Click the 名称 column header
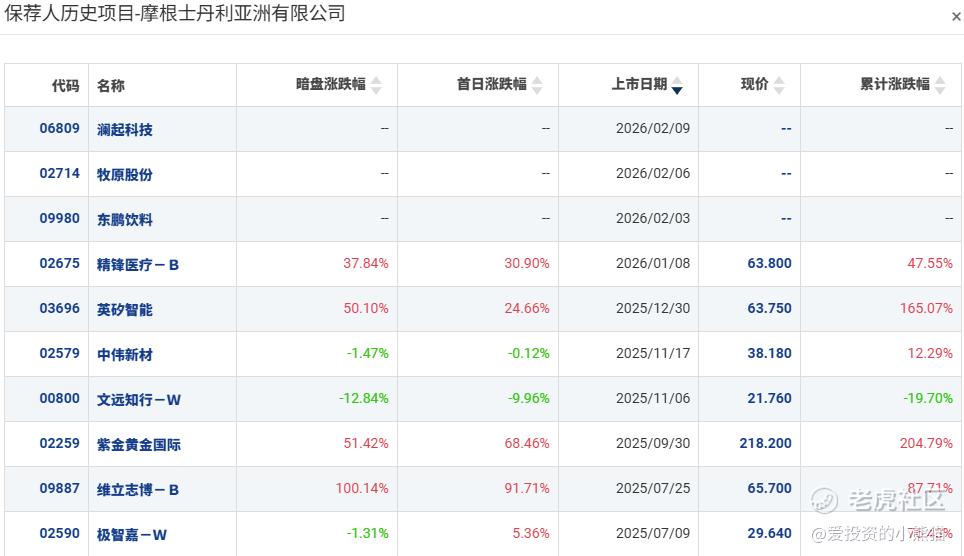Screen dimensions: 964x556 click(111, 85)
